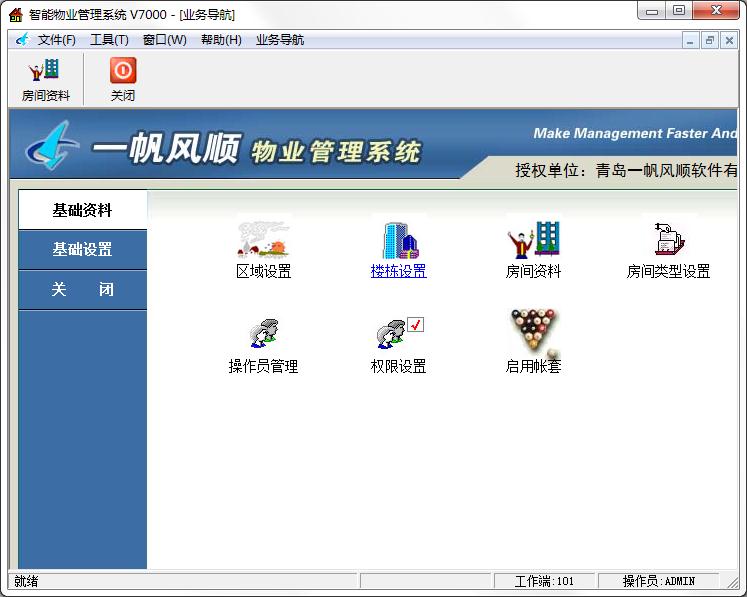Click the 楼栋设置 link text

pyautogui.click(x=398, y=271)
